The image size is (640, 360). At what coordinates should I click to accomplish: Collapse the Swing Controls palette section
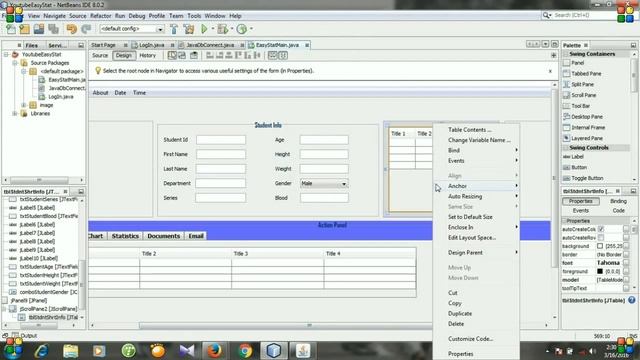click(x=566, y=148)
